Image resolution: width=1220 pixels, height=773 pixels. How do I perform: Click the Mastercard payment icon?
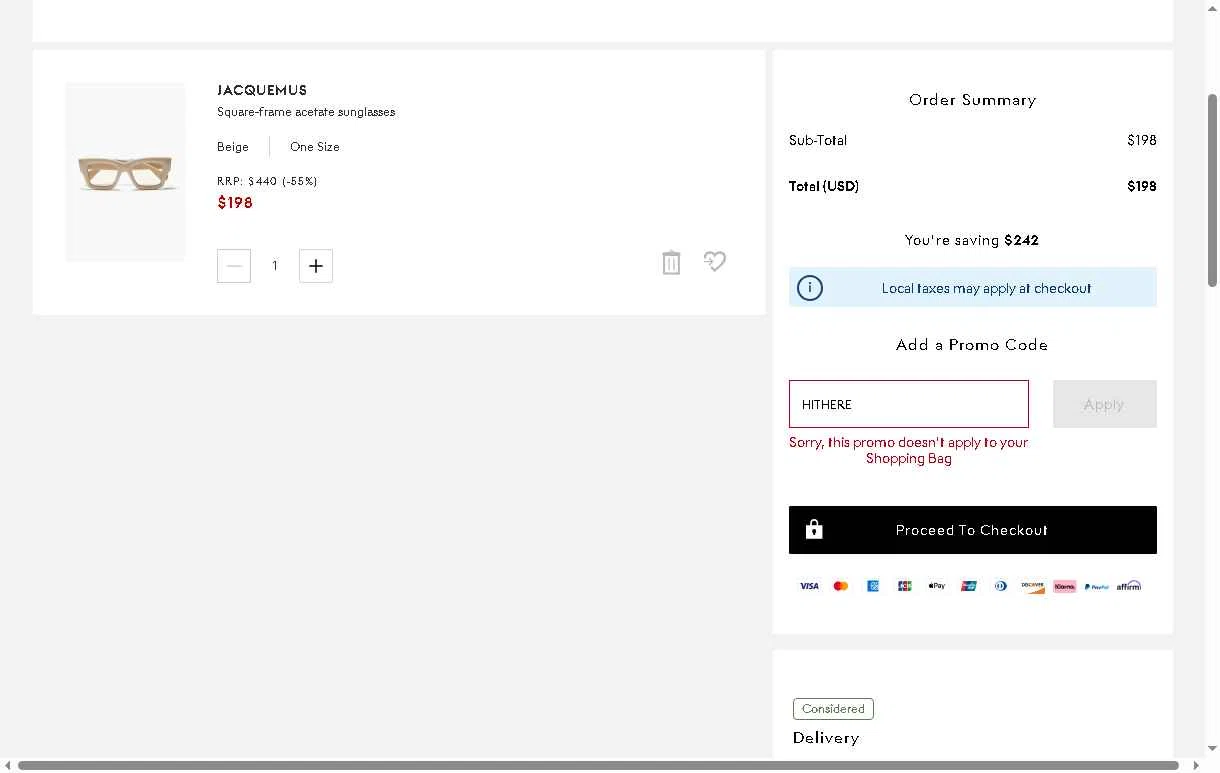coord(841,586)
